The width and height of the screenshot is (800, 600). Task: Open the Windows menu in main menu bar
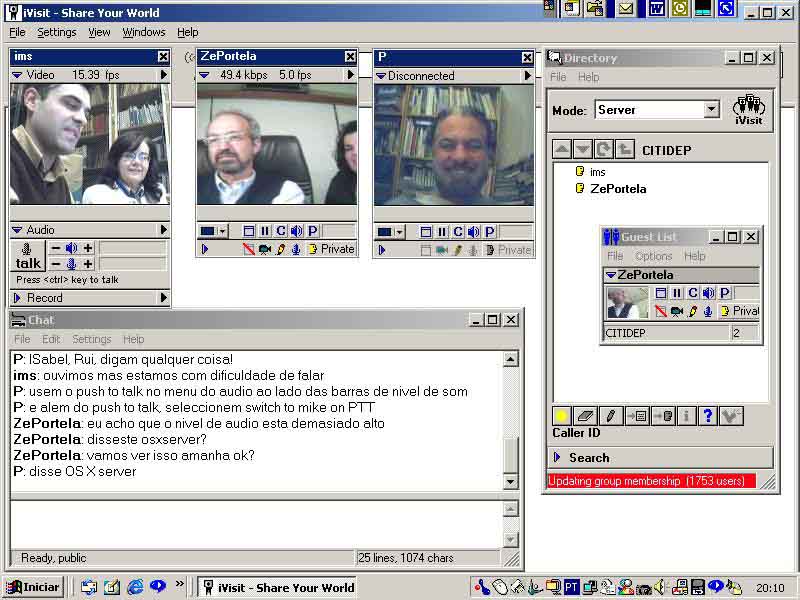coord(144,32)
